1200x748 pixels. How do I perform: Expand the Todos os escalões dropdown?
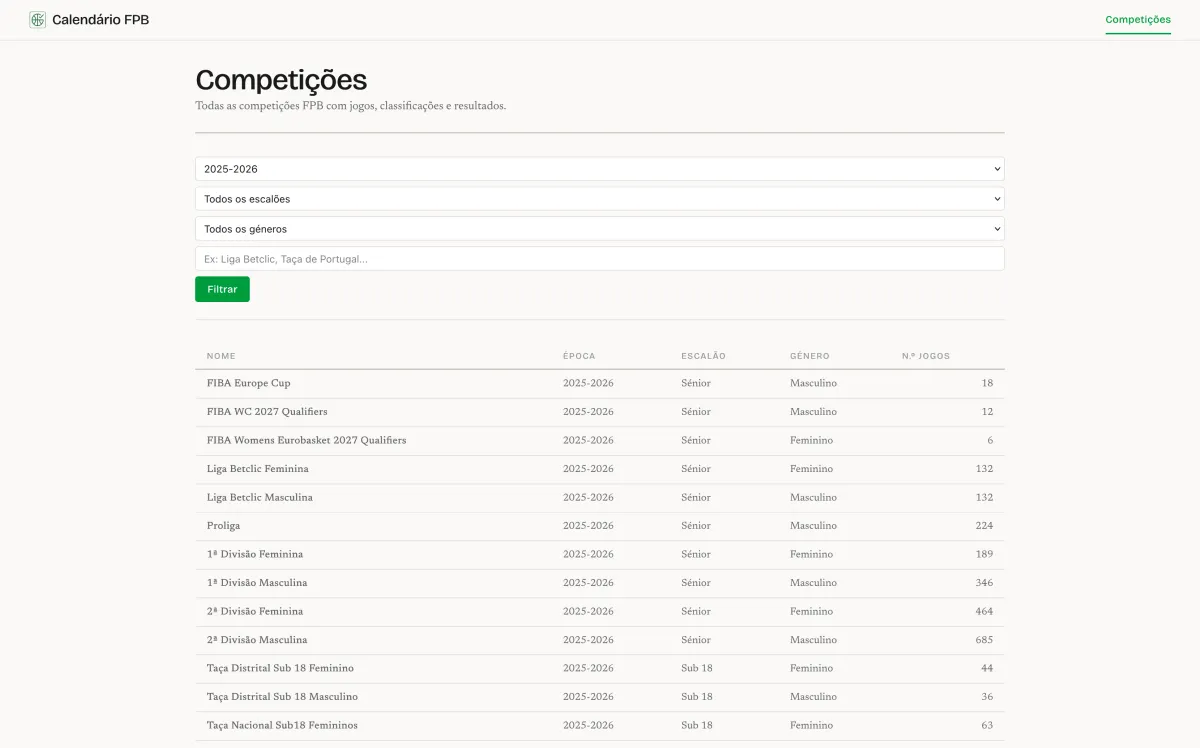coord(599,199)
